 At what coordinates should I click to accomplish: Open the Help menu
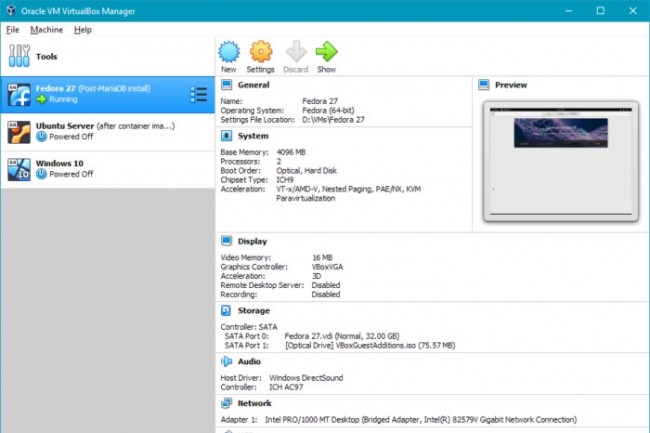point(83,30)
